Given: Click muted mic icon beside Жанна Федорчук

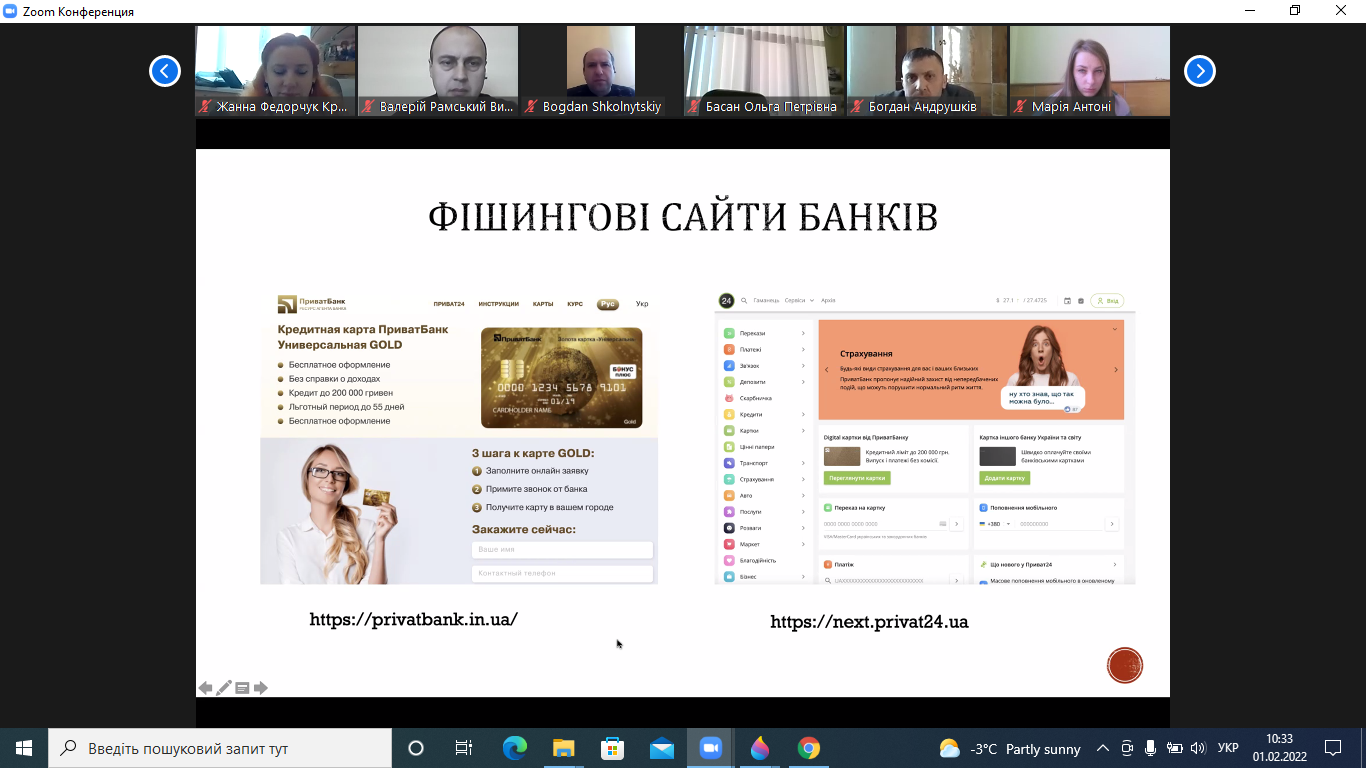Looking at the screenshot, I should (x=206, y=106).
